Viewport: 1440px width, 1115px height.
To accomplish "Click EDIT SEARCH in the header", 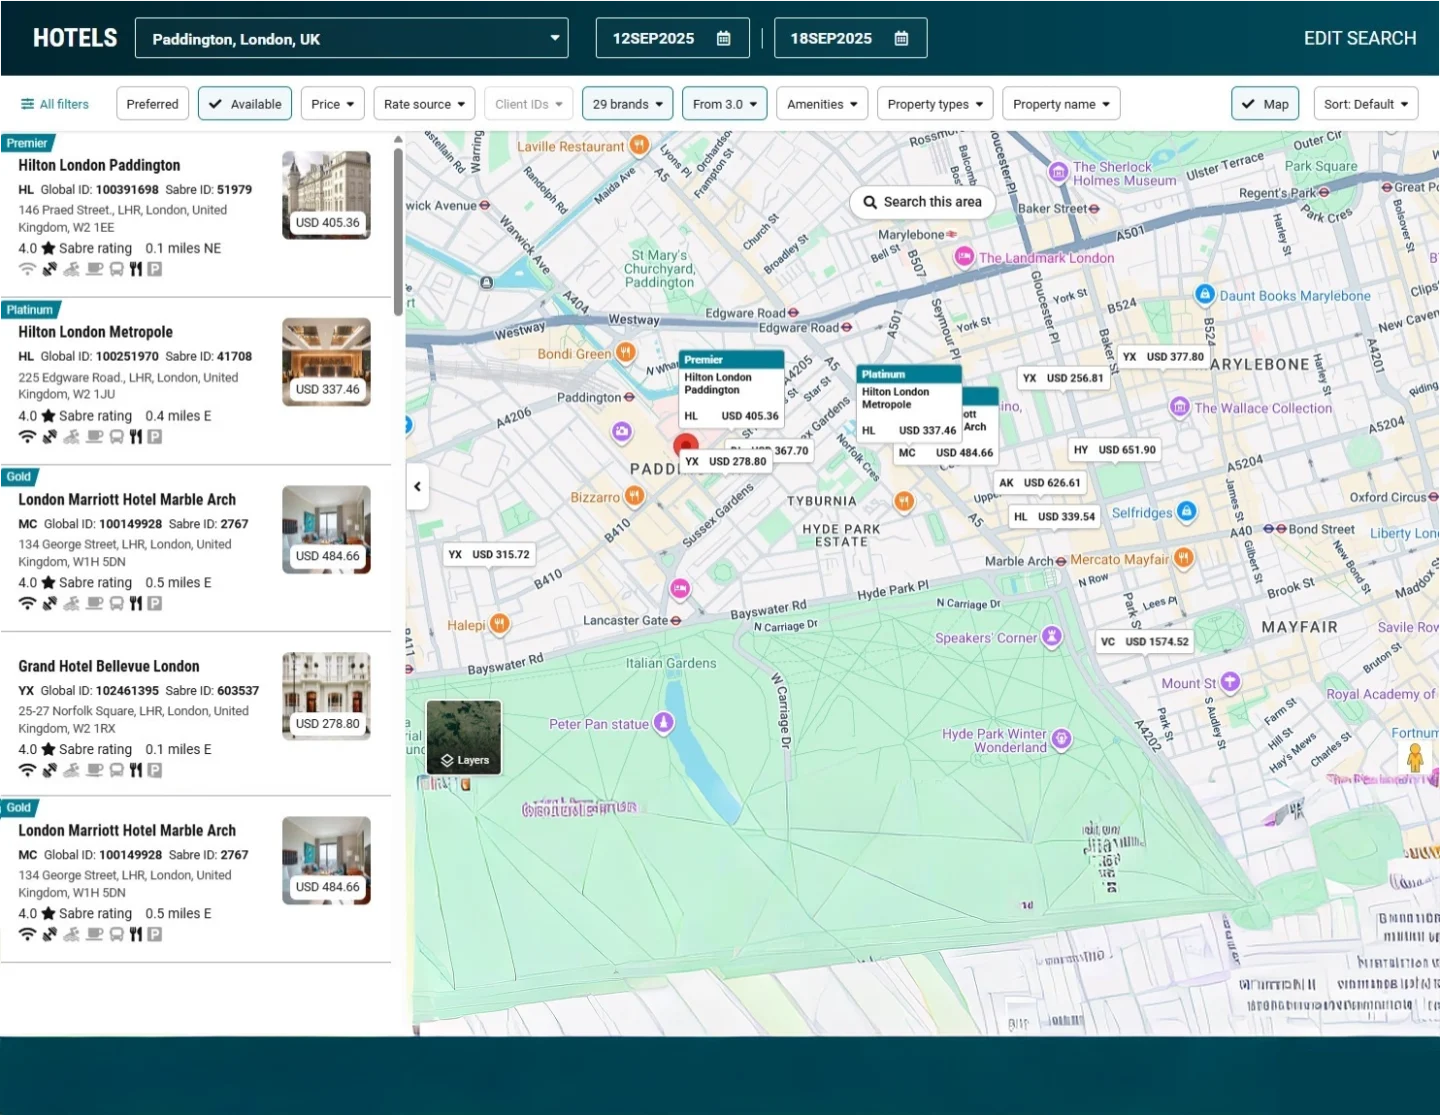I will [1359, 37].
